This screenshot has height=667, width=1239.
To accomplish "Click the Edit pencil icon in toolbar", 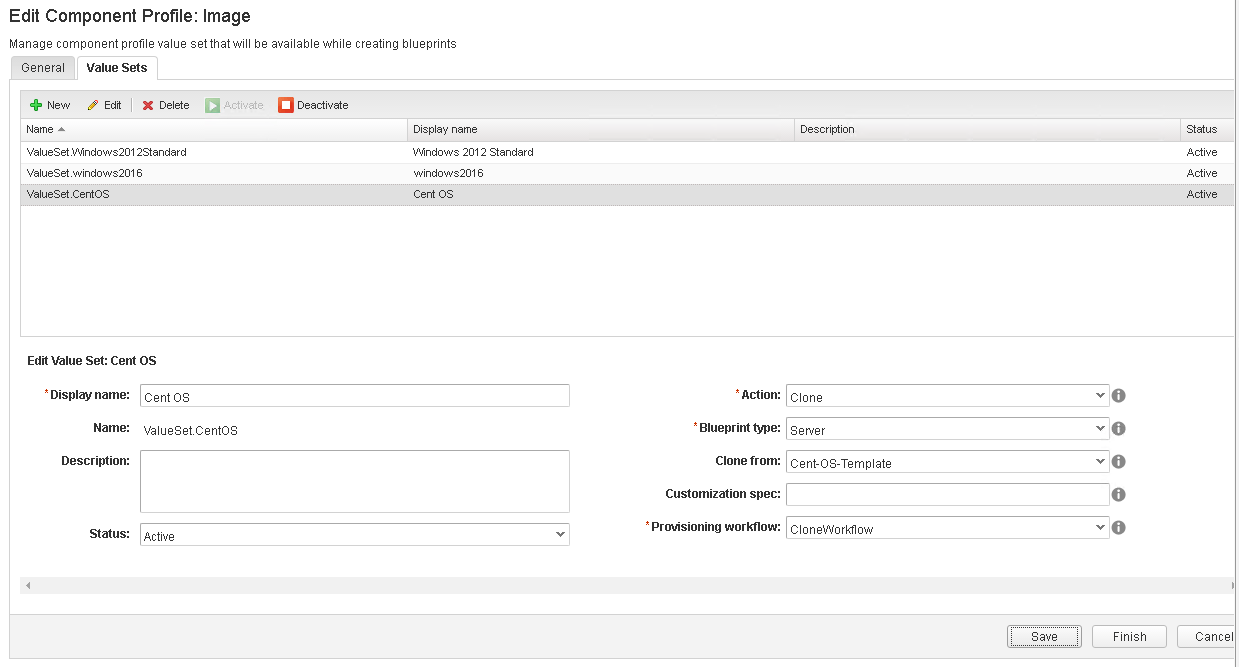I will [x=93, y=105].
